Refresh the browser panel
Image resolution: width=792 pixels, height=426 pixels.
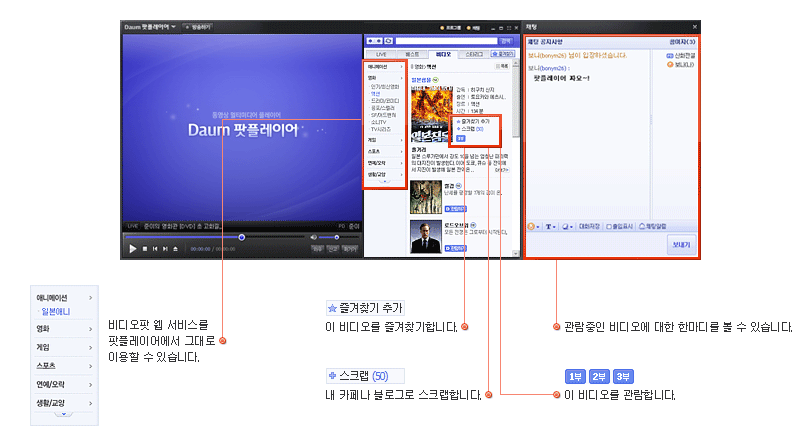(388, 41)
